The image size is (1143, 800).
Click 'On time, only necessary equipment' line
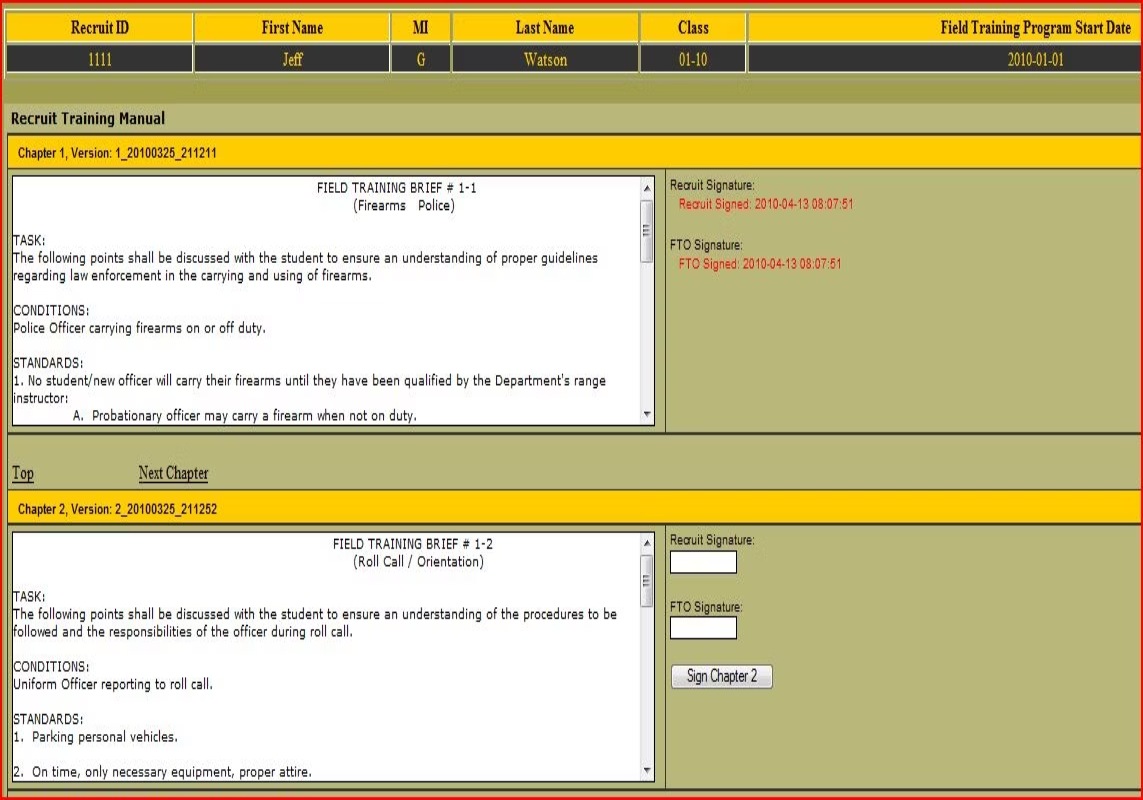163,772
